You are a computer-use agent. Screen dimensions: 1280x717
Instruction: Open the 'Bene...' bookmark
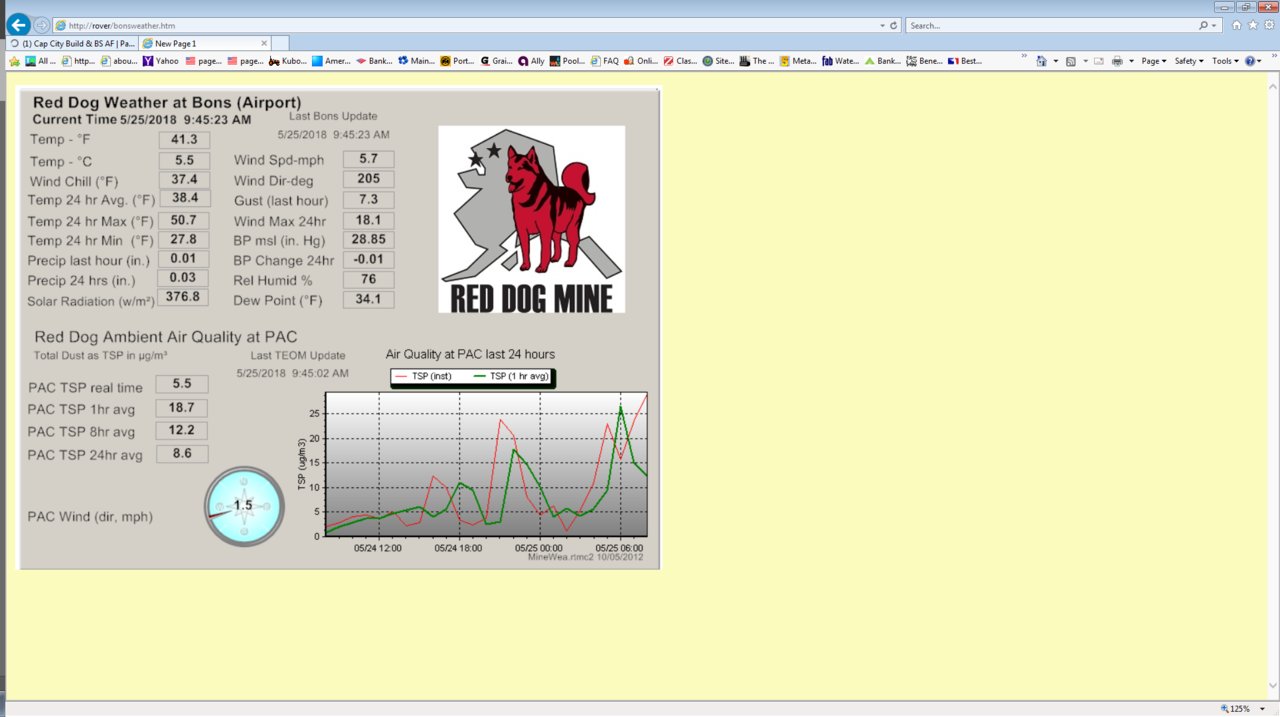point(924,61)
